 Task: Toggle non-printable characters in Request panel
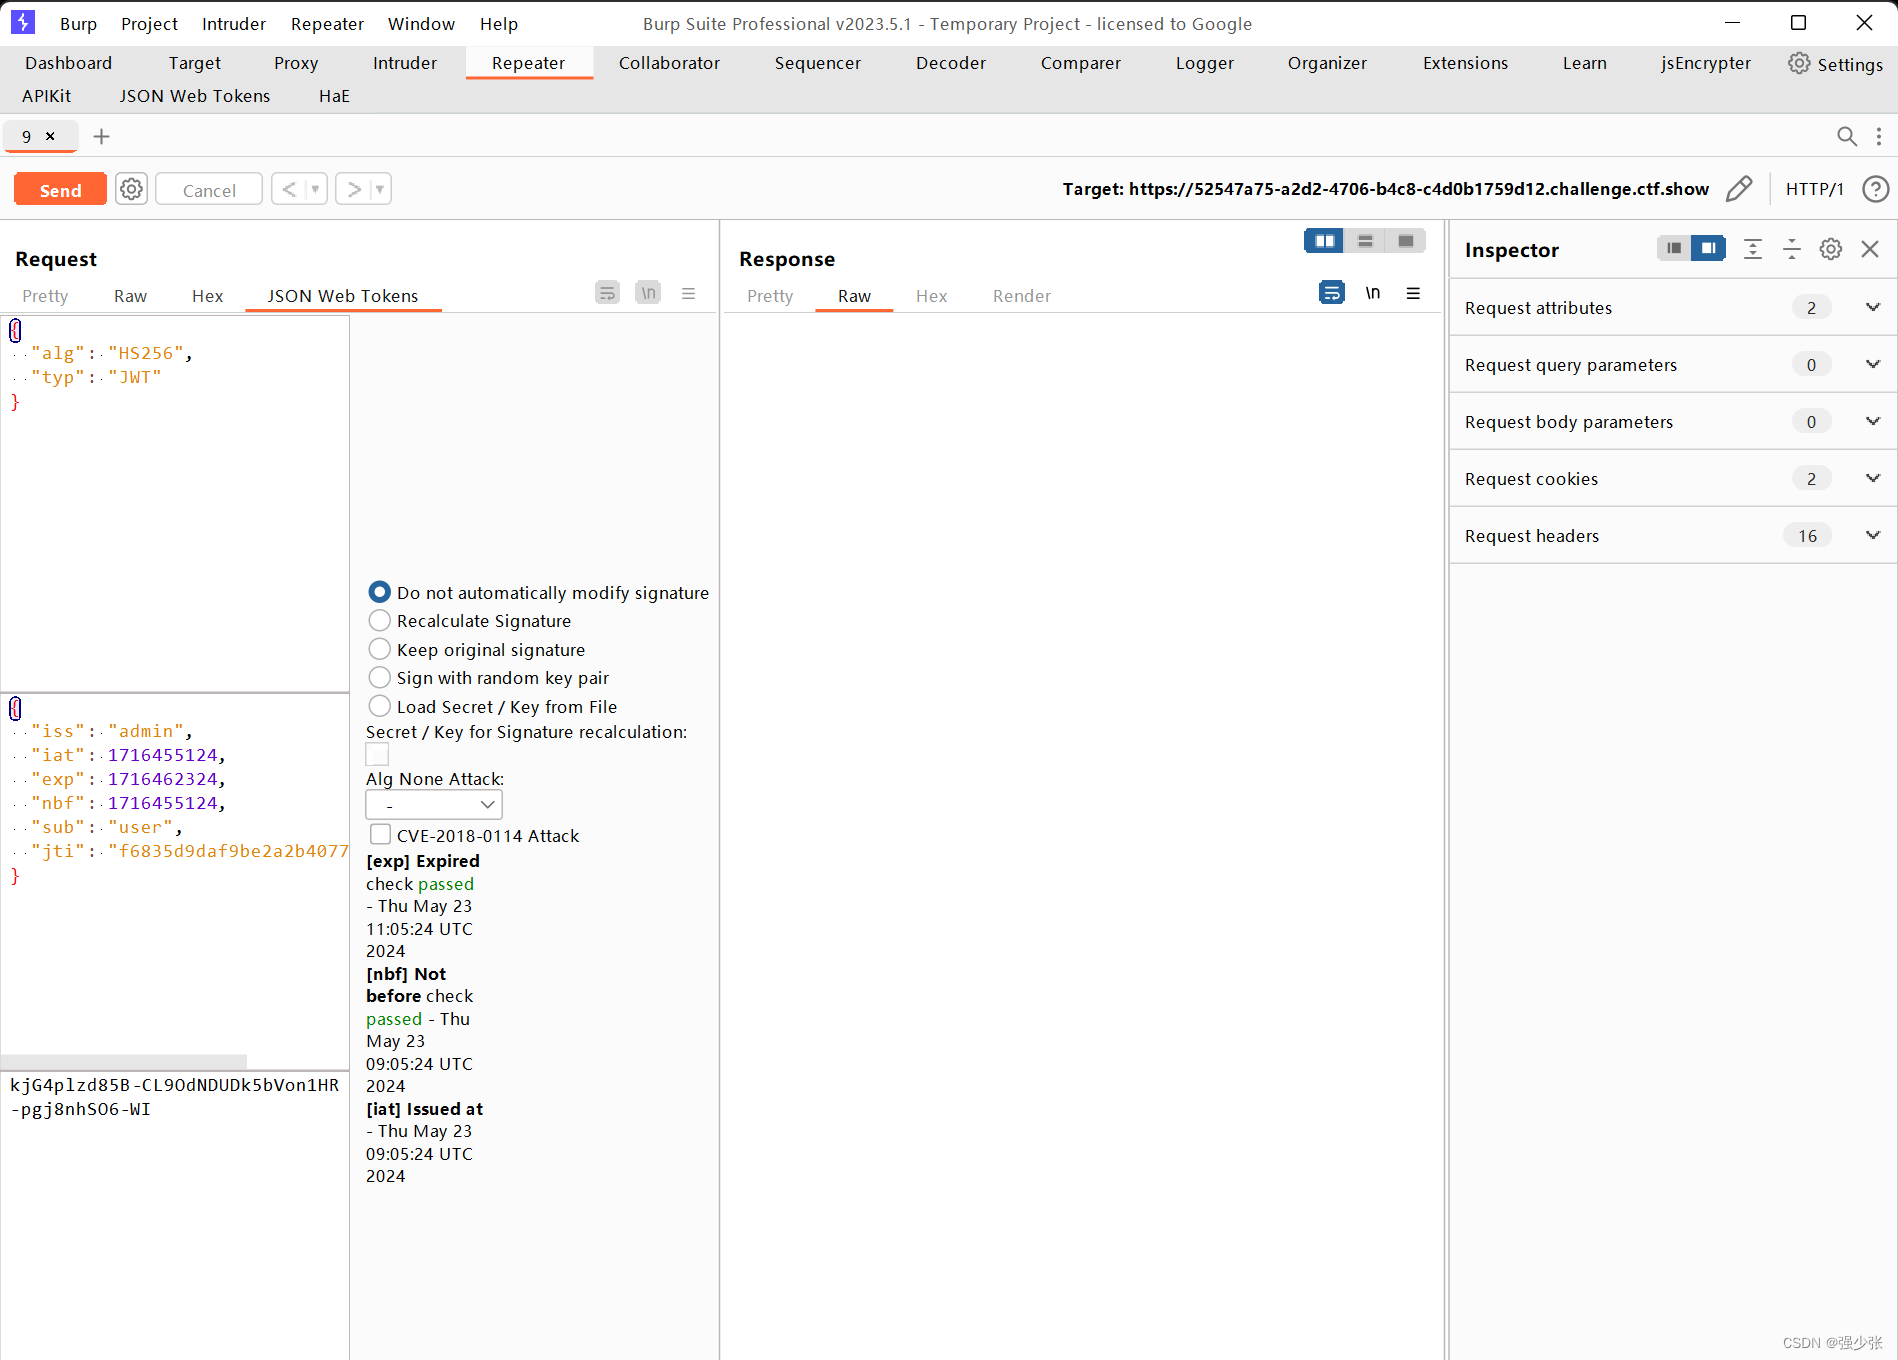pyautogui.click(x=648, y=293)
